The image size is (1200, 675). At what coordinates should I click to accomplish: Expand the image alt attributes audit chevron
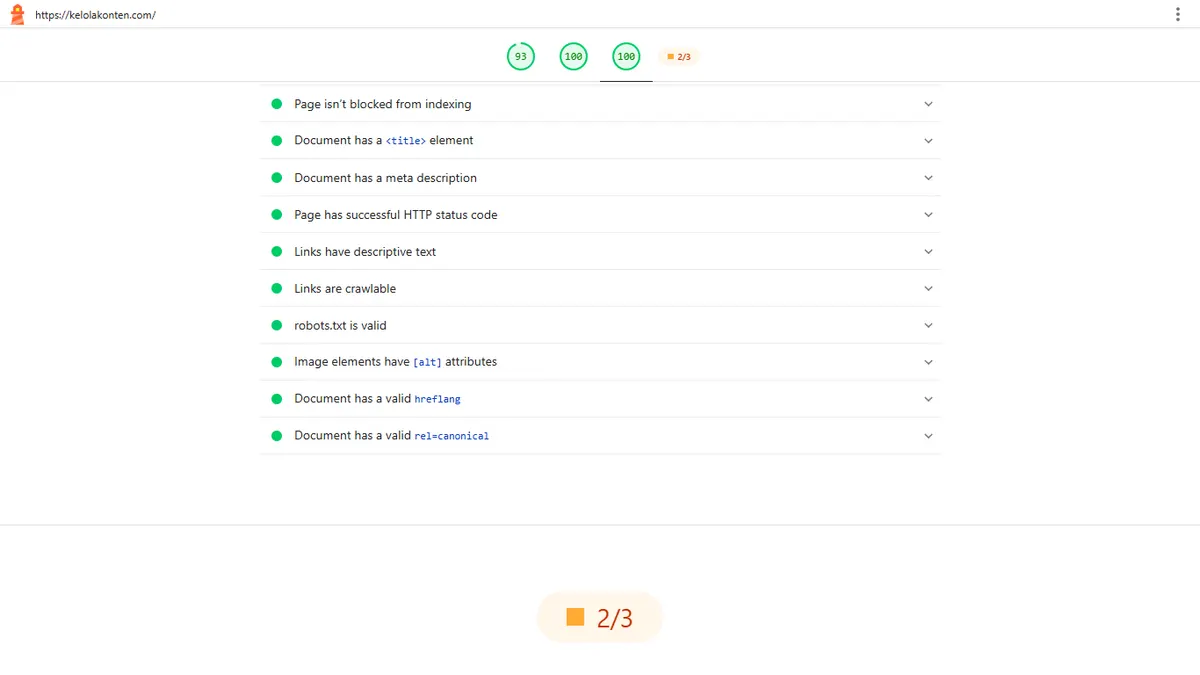coord(928,362)
